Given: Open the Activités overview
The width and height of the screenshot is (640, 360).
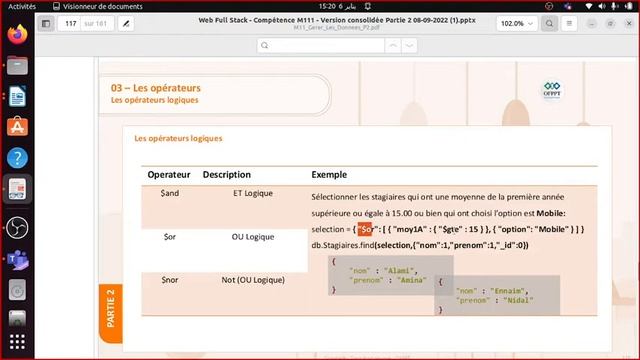Looking at the screenshot, I should (22, 6).
